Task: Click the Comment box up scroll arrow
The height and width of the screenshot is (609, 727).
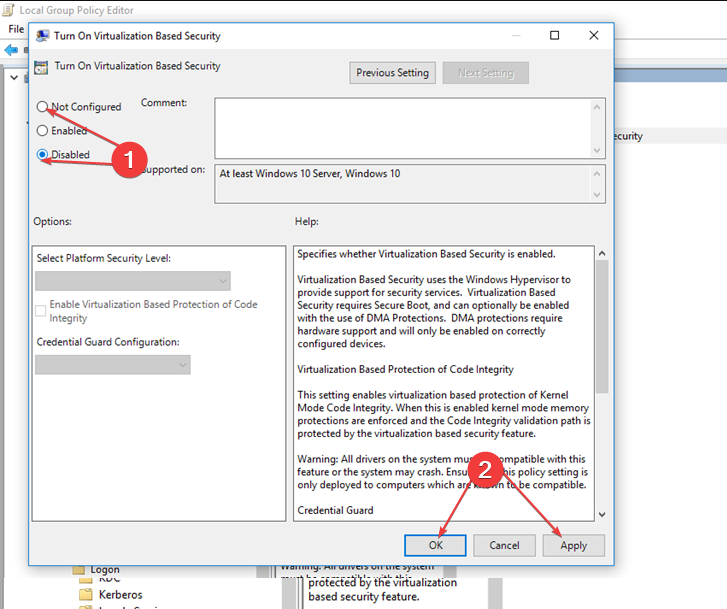Action: 597,107
